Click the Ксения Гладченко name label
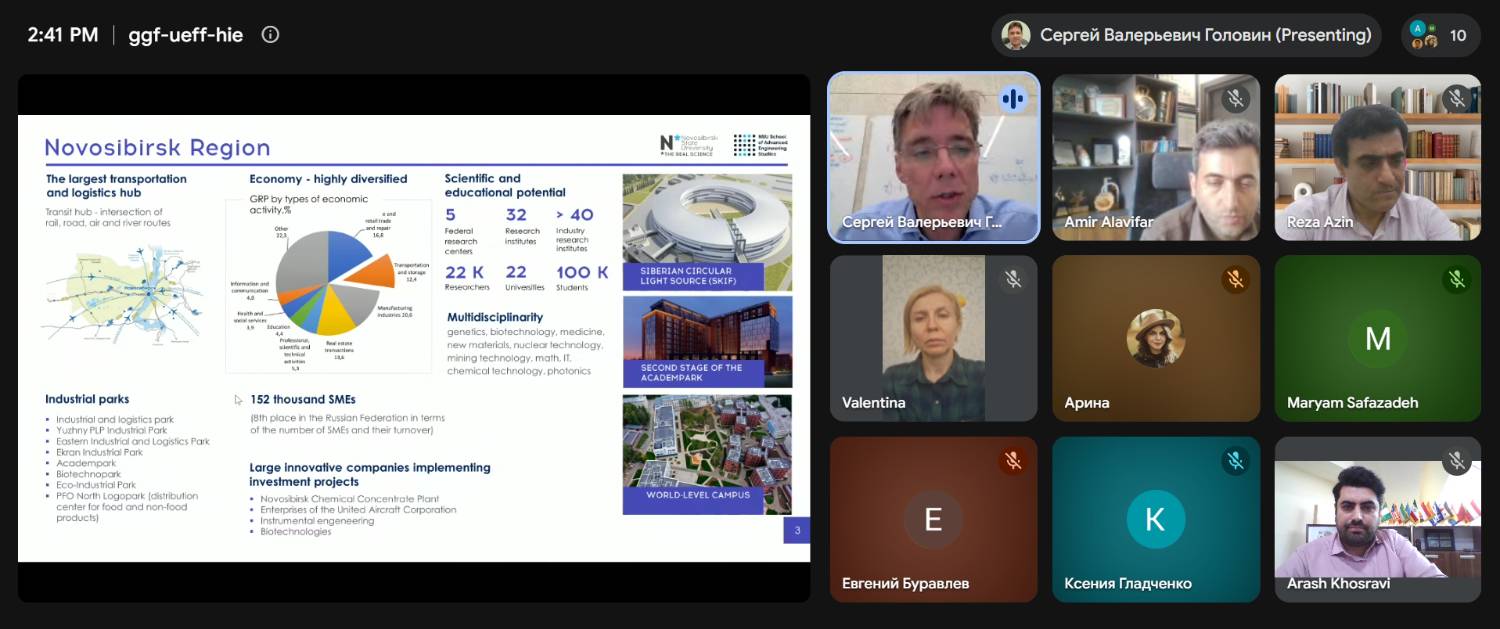 (1128, 584)
